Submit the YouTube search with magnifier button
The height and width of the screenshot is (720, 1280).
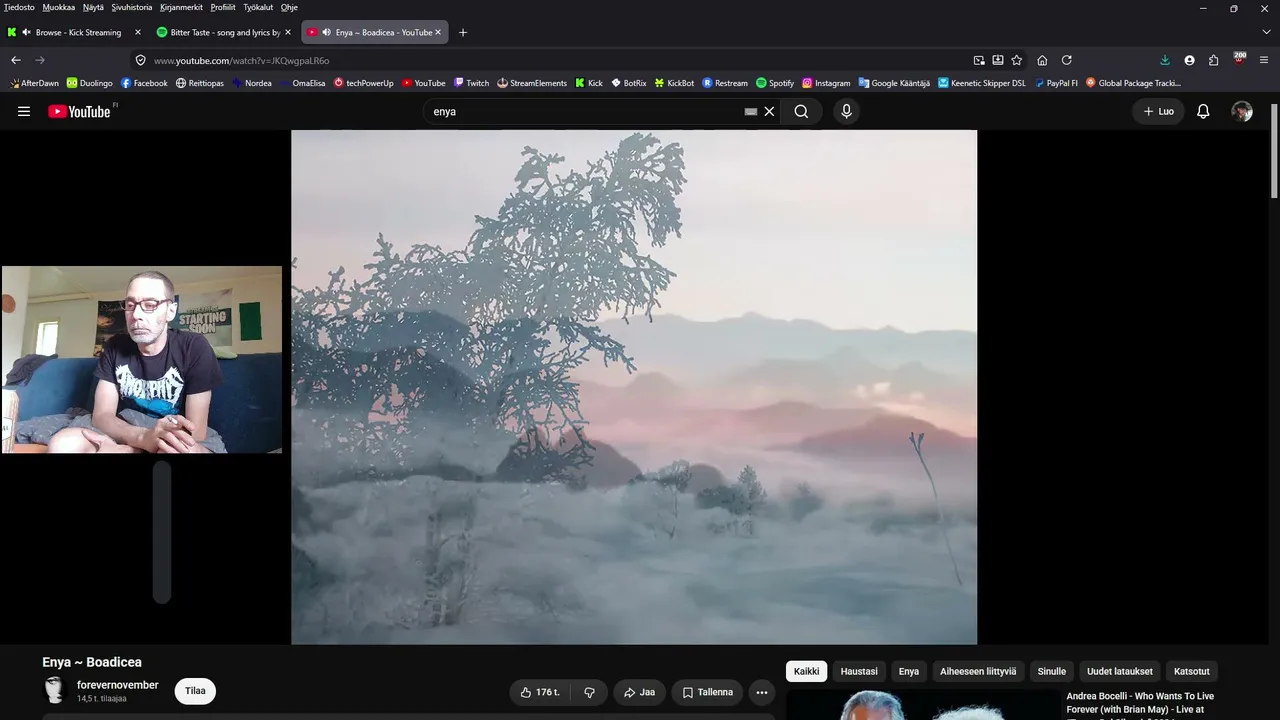pos(801,112)
